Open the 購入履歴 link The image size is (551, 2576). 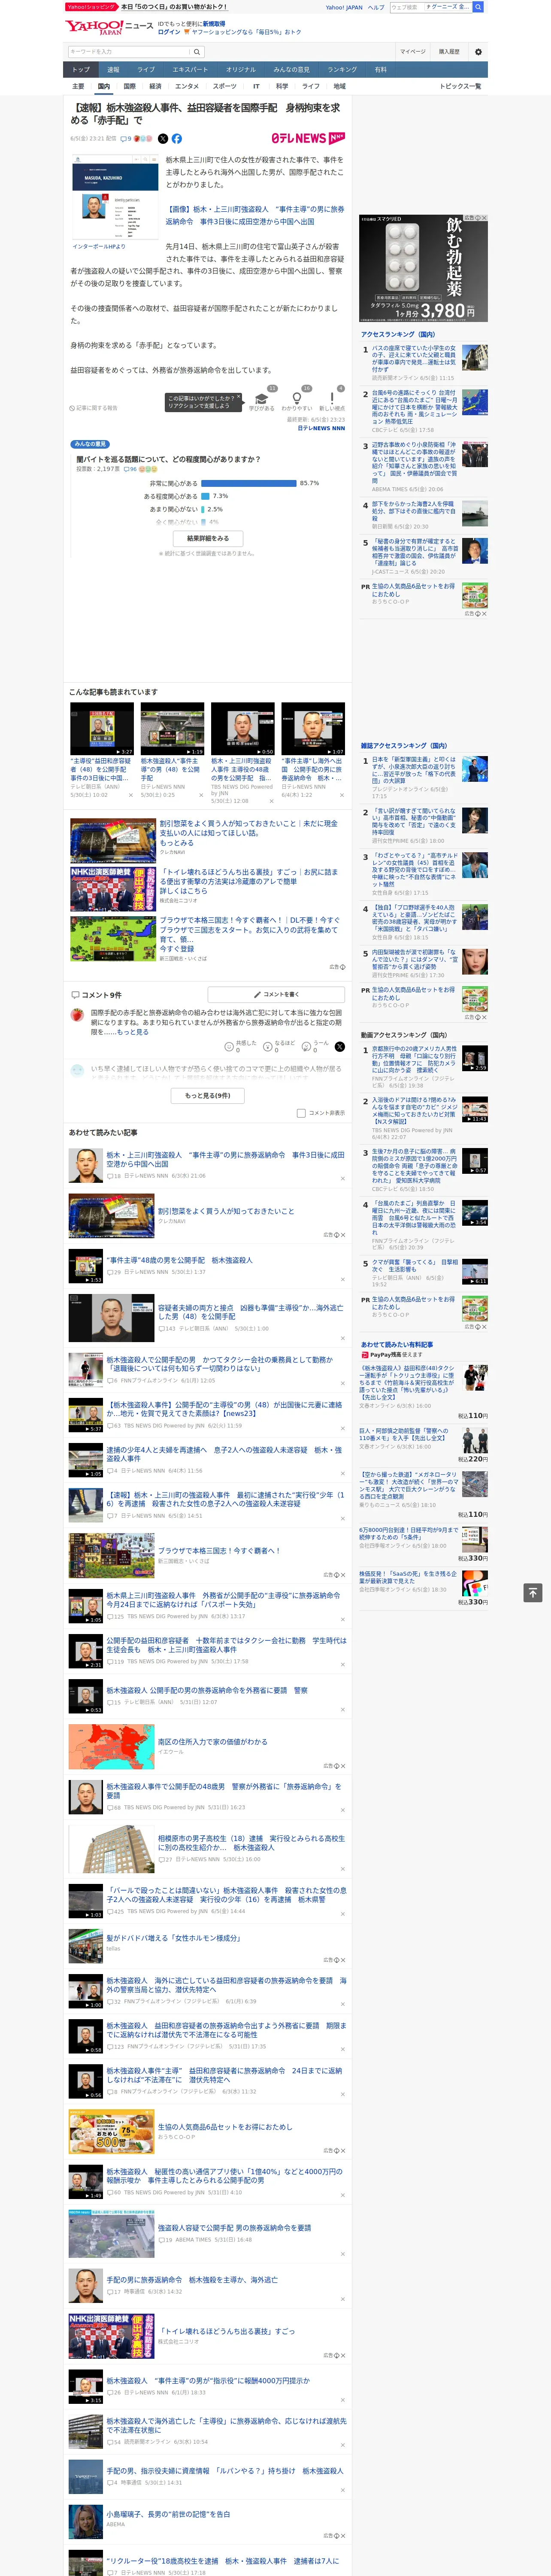(449, 52)
